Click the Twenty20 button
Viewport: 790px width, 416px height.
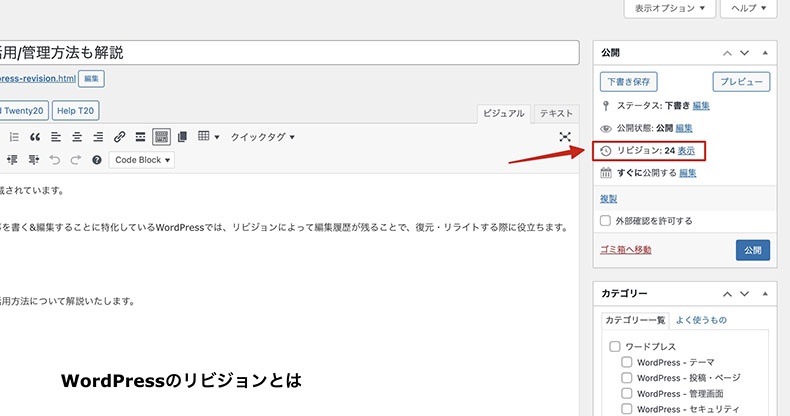pos(23,111)
